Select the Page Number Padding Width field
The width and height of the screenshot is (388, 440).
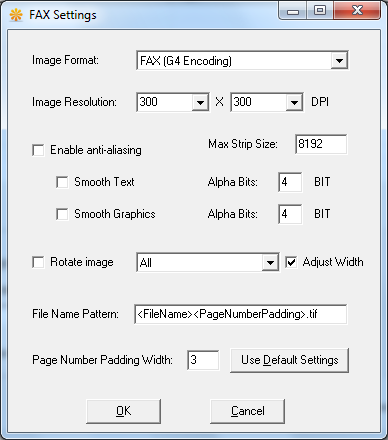pyautogui.click(x=203, y=360)
